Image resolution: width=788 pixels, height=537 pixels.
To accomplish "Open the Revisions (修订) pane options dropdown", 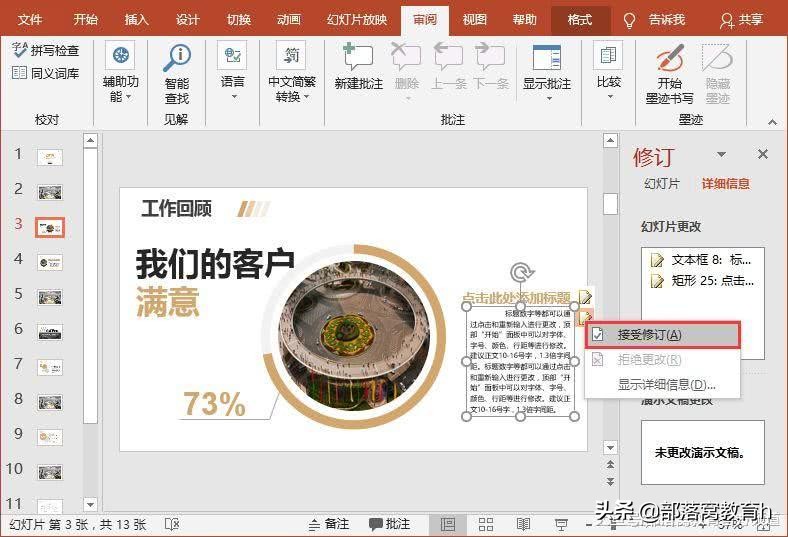I will (722, 155).
